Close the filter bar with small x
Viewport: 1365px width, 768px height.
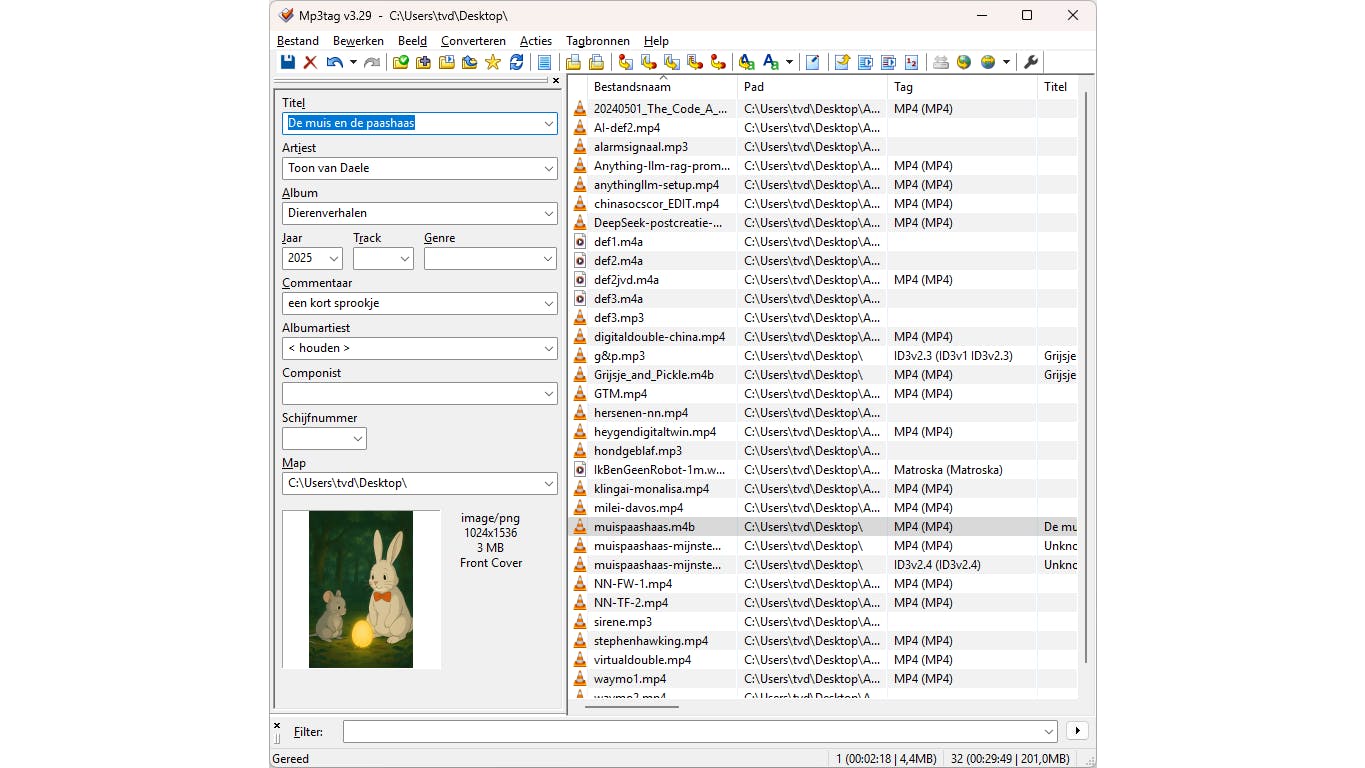[x=277, y=725]
